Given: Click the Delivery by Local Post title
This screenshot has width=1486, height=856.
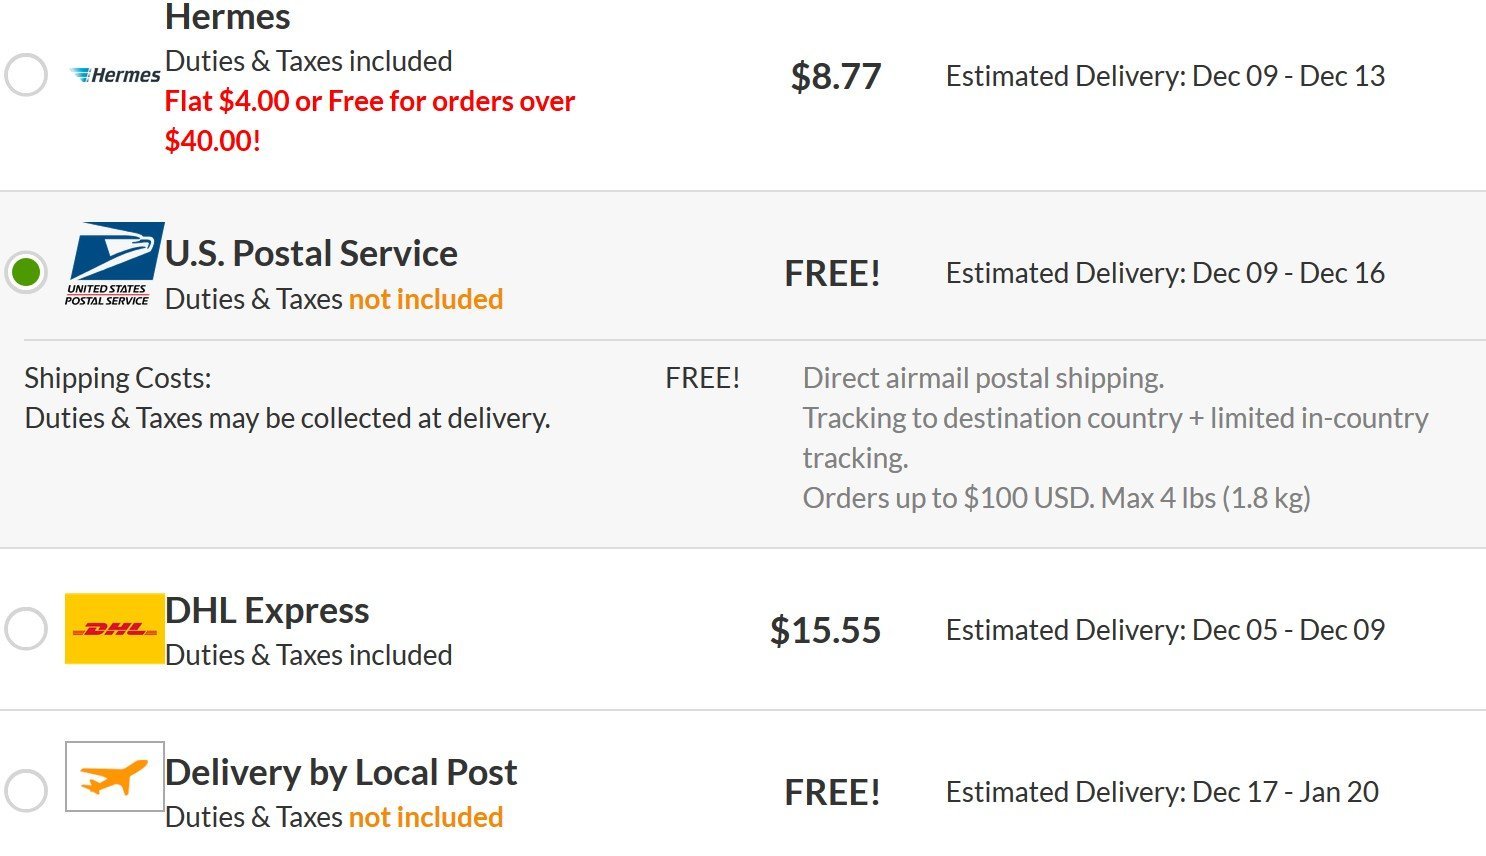Looking at the screenshot, I should pyautogui.click(x=341, y=773).
